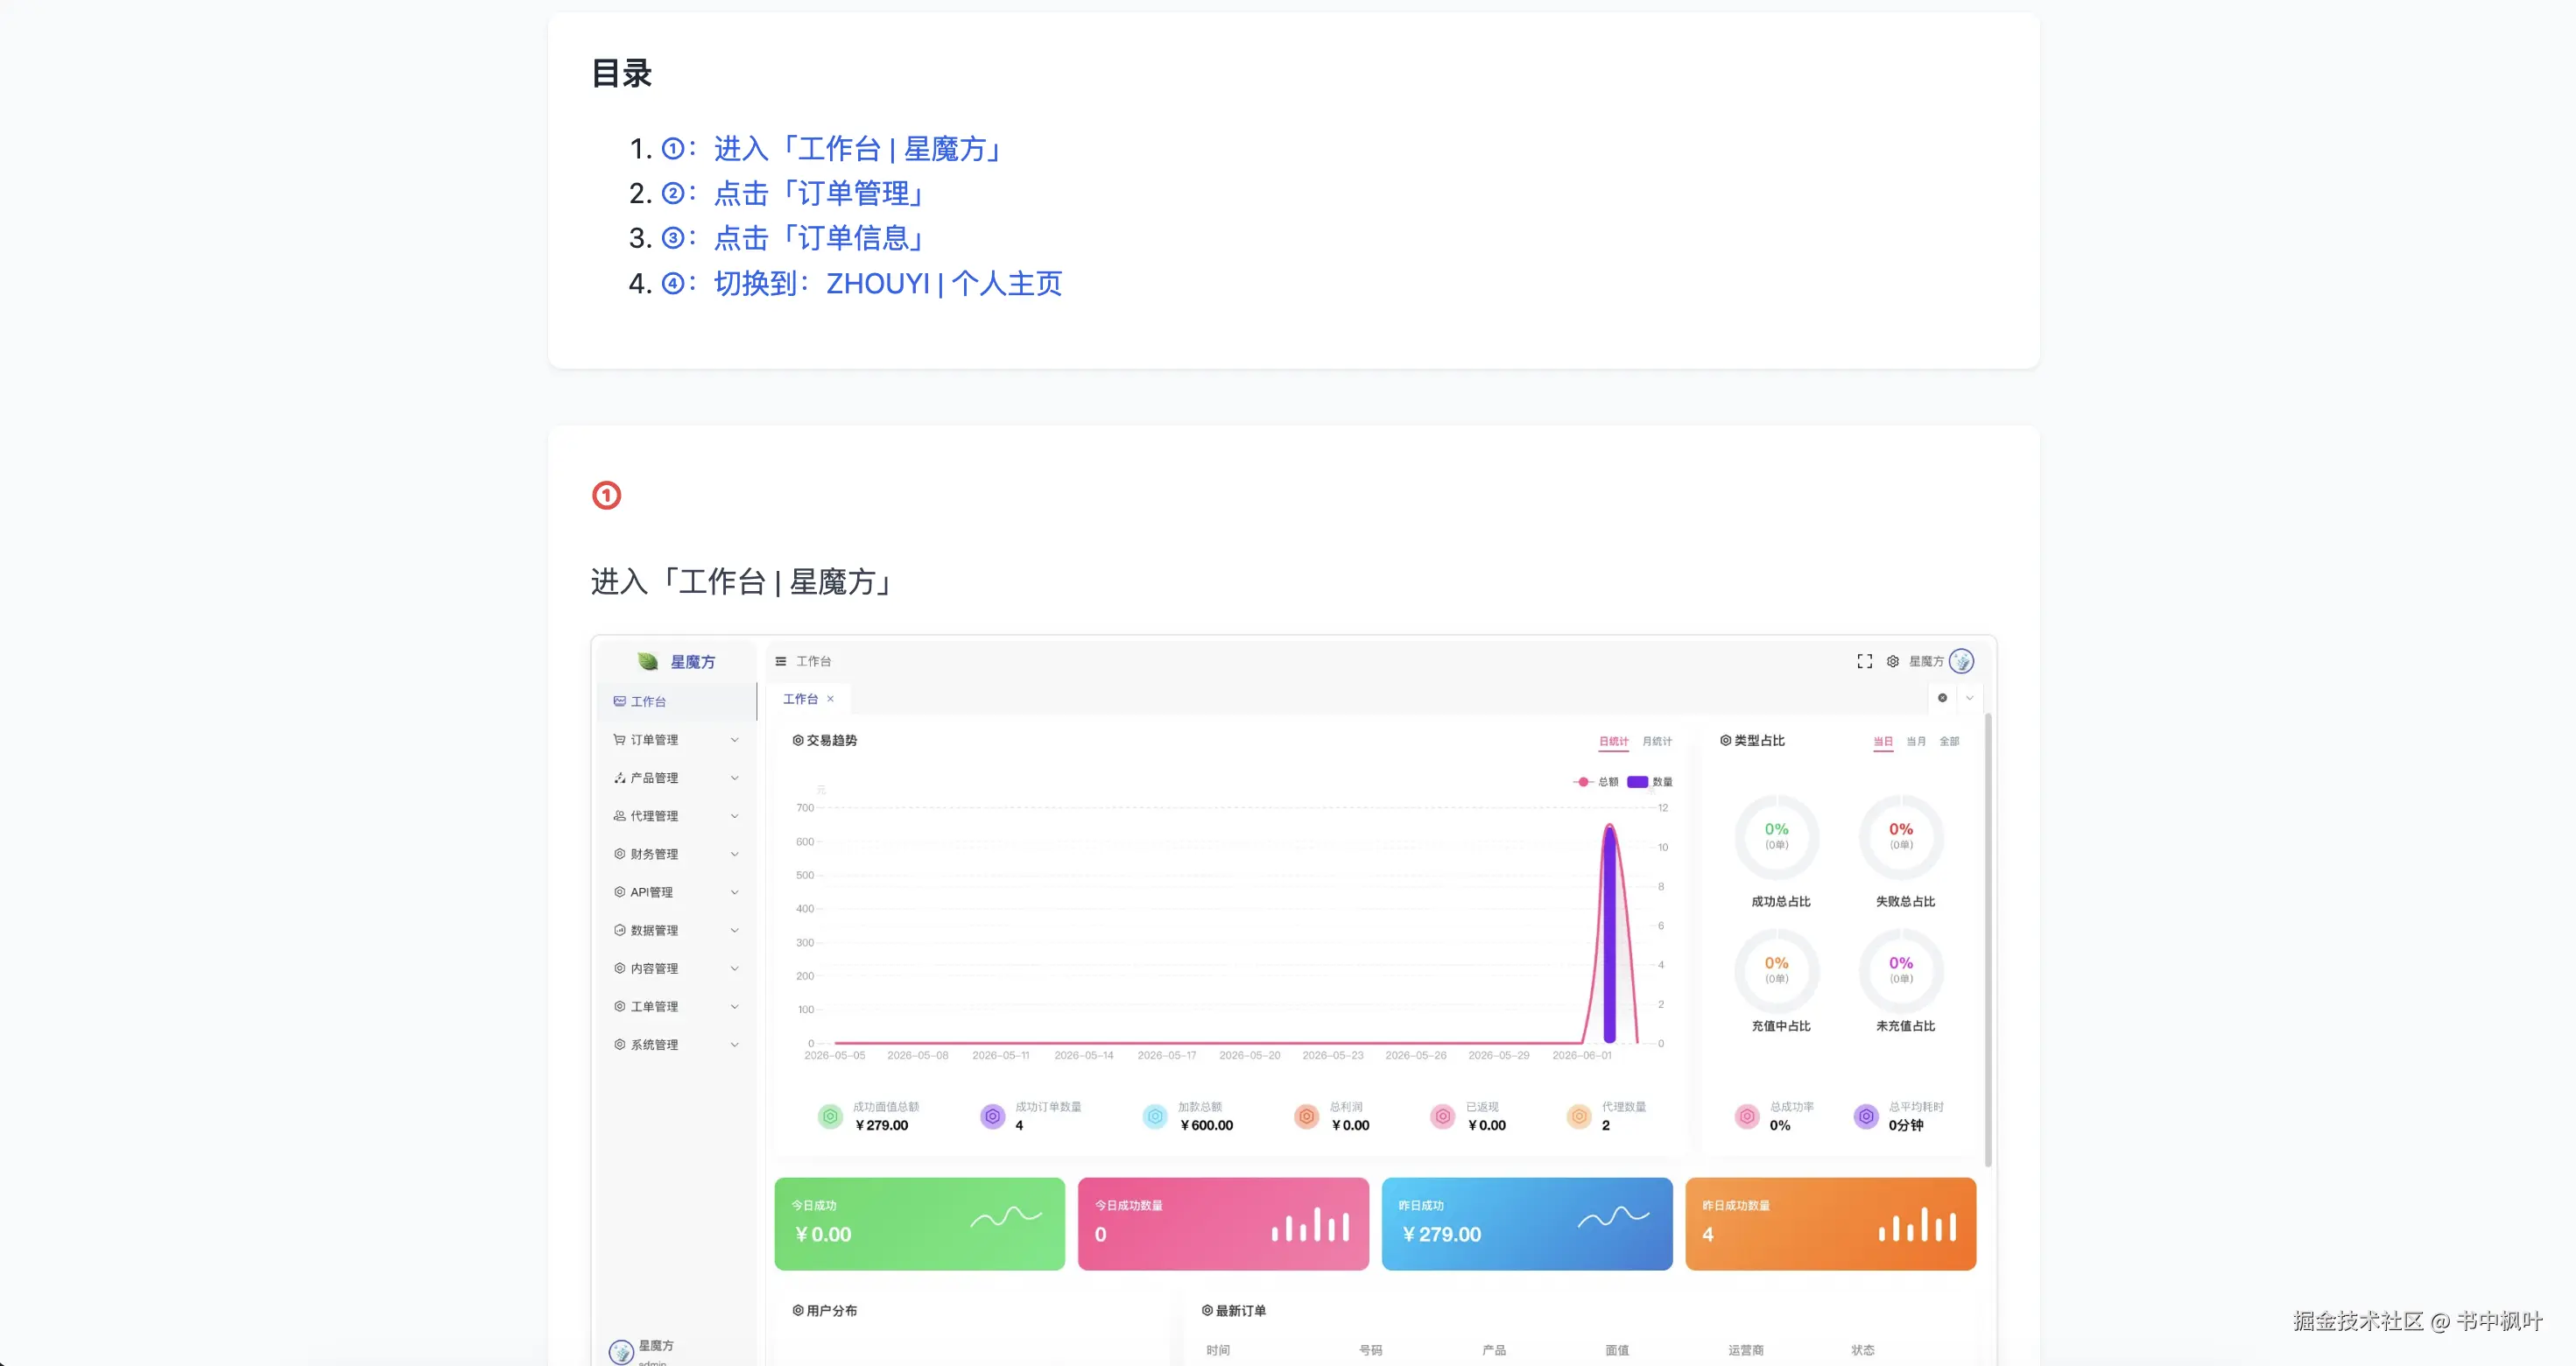Select the 当月 tab in 类型占比

click(x=1916, y=741)
